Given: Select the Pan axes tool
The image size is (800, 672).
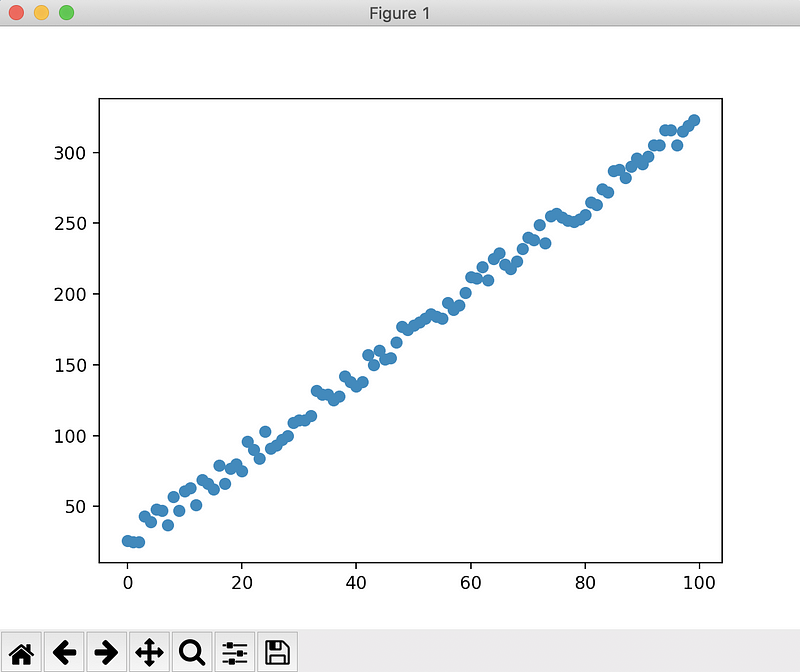Looking at the screenshot, I should [x=149, y=653].
